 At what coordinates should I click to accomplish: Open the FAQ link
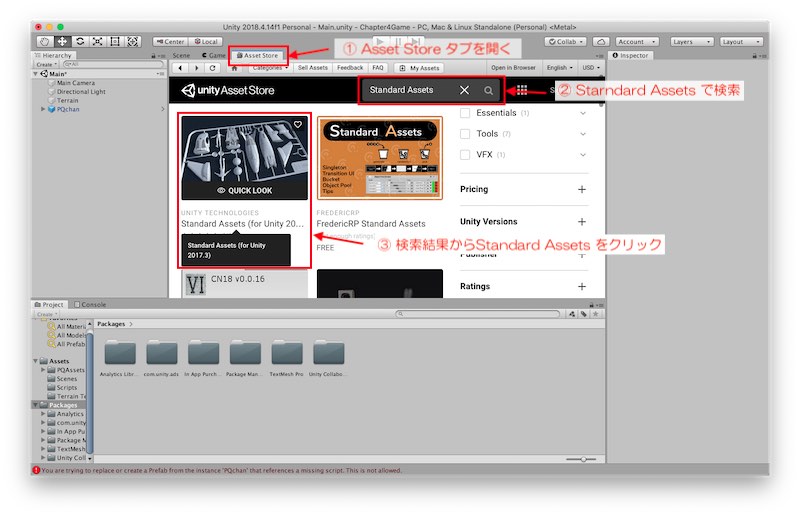[x=378, y=68]
